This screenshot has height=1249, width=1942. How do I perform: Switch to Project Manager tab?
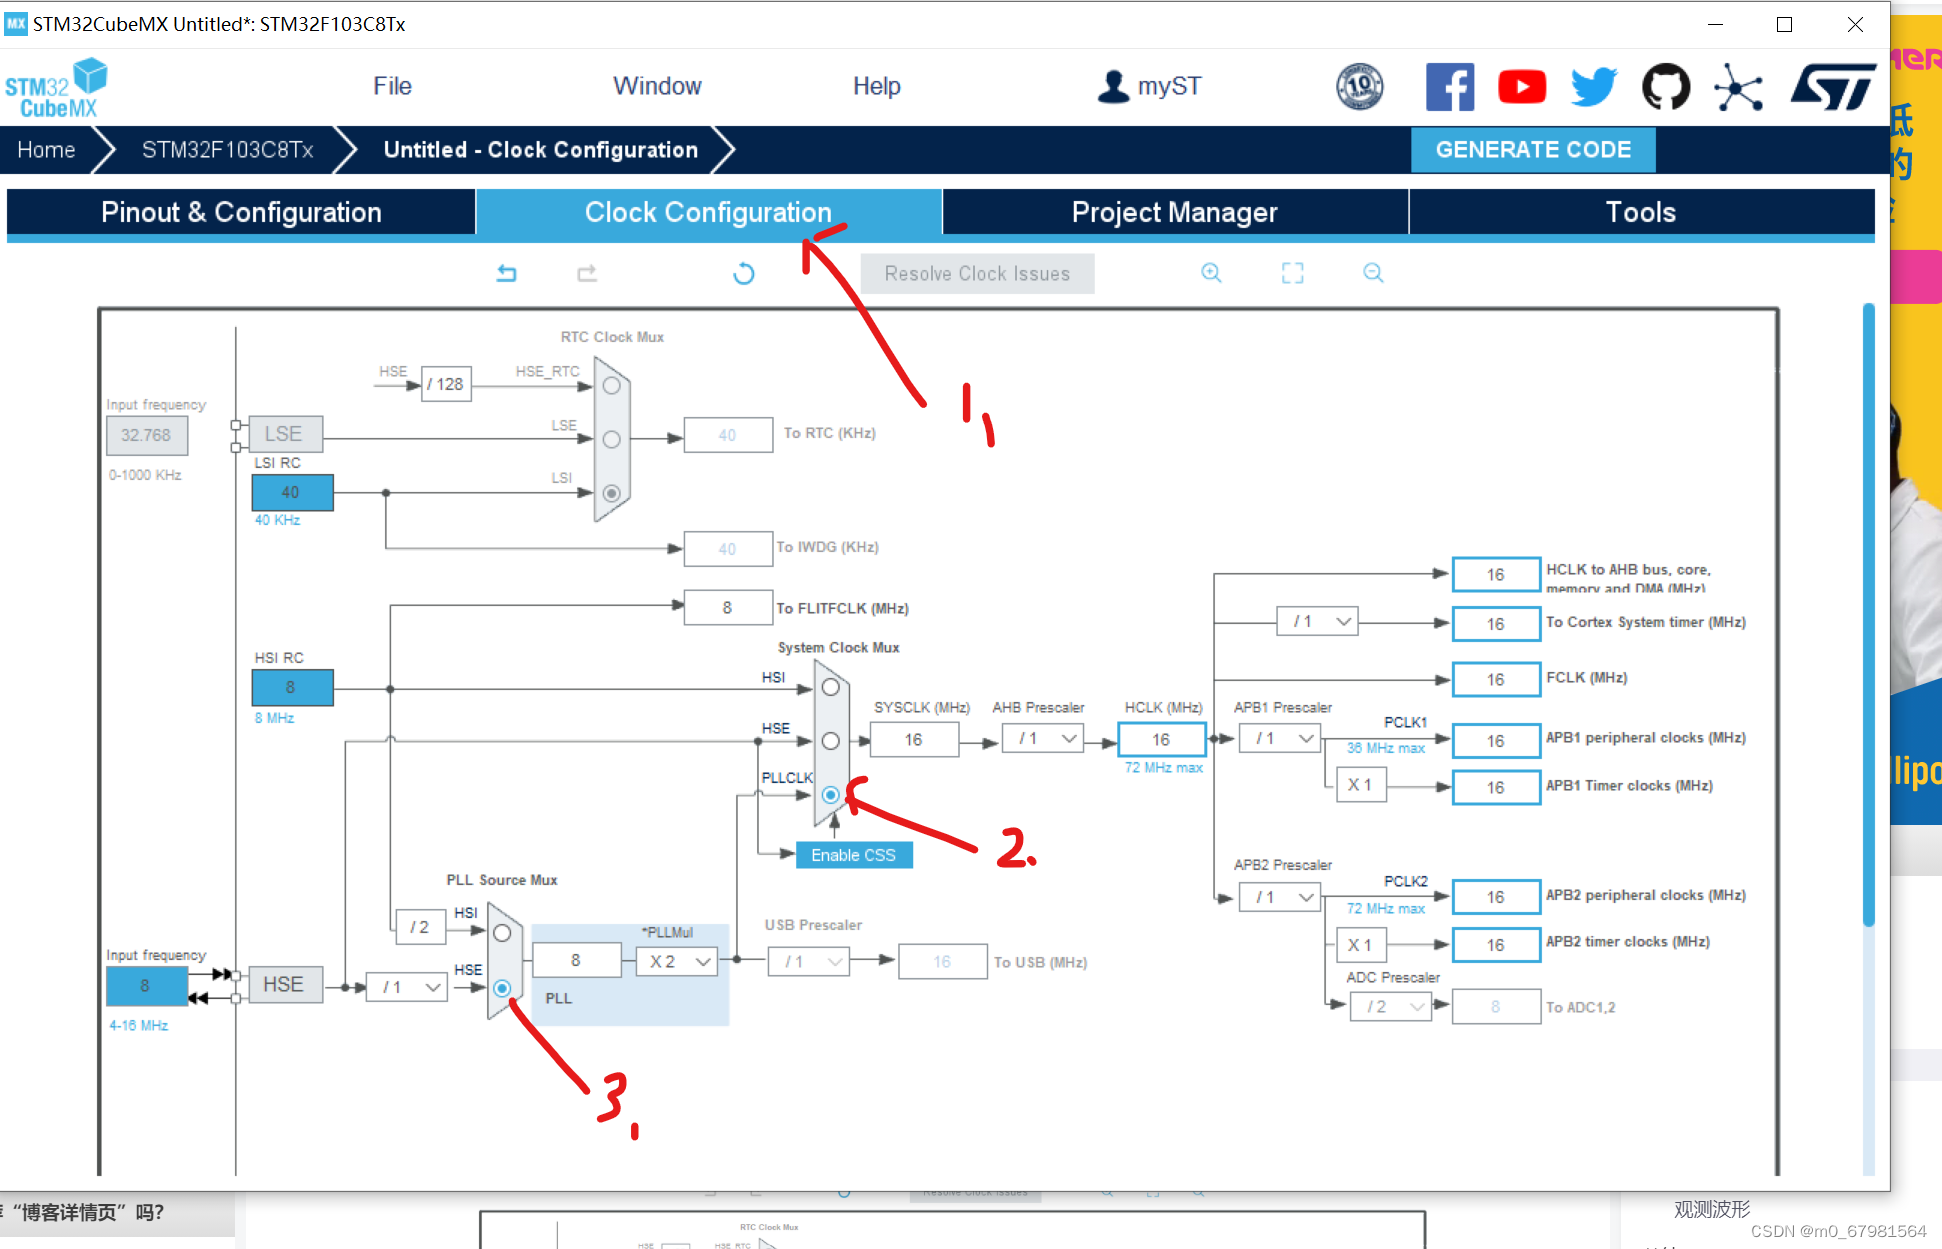click(1175, 212)
